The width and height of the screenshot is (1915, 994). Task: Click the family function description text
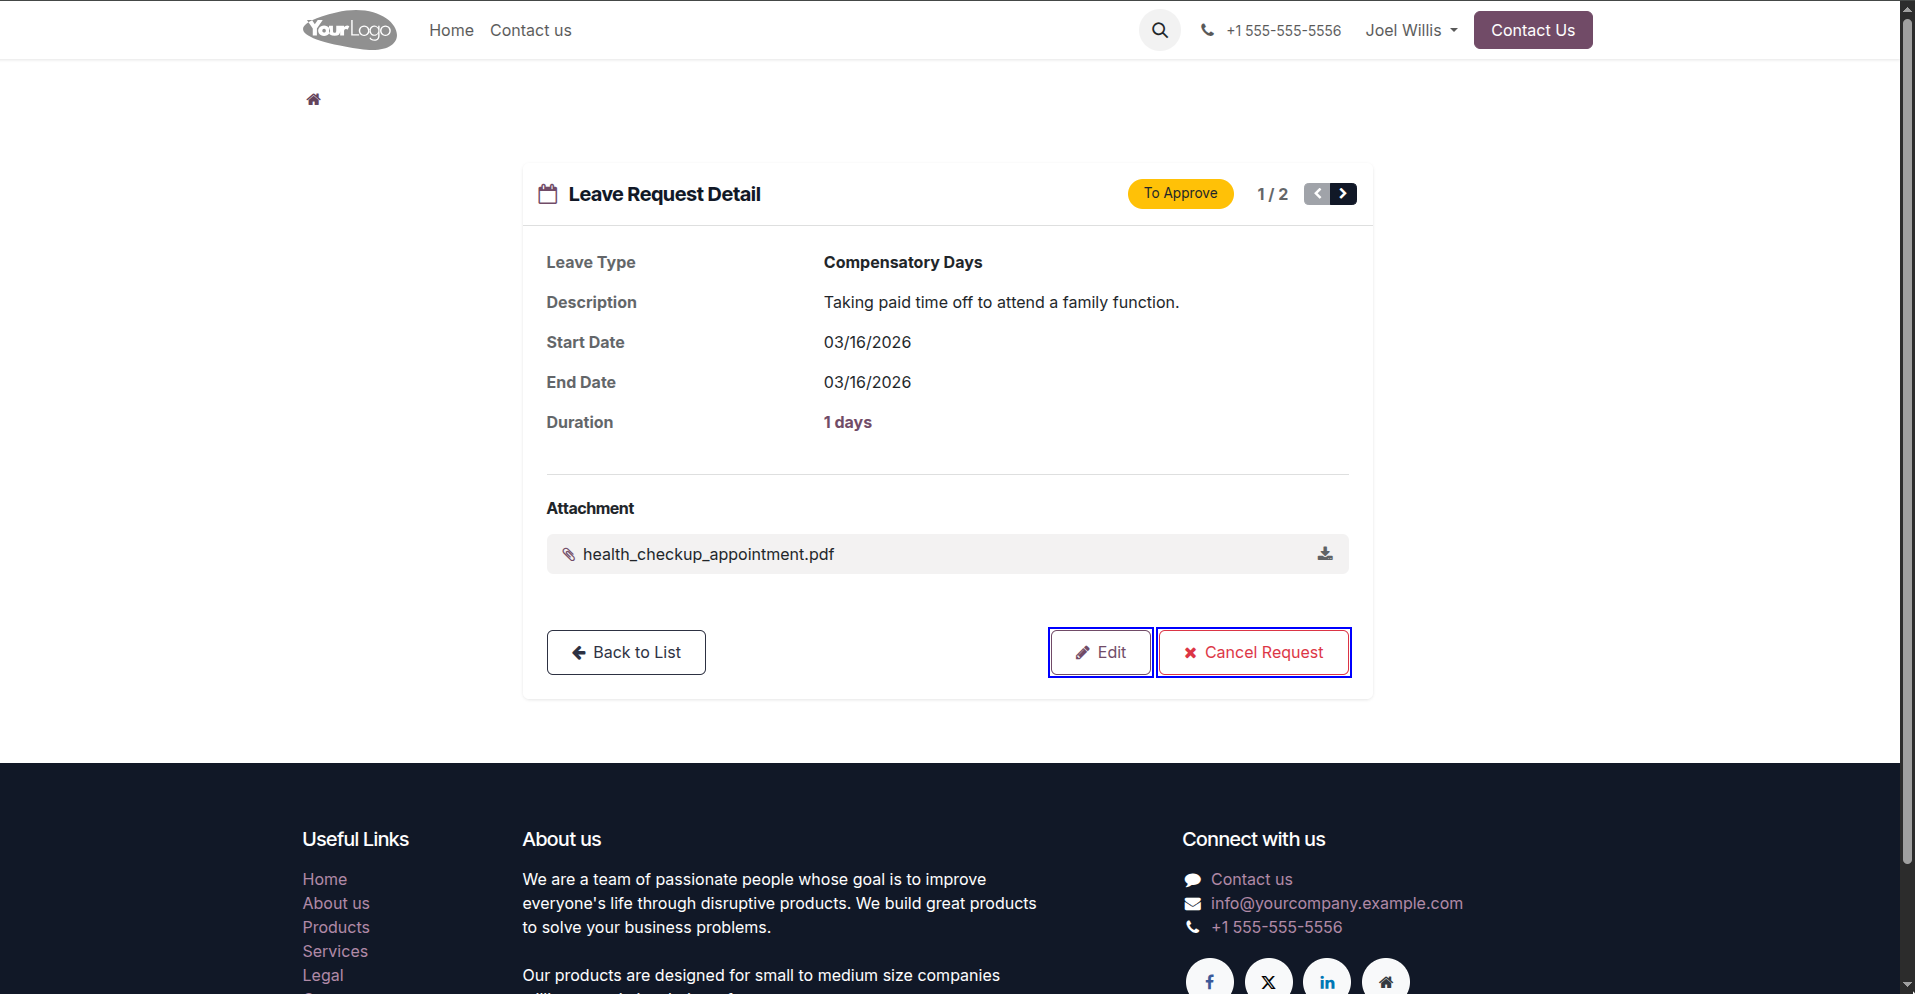(1001, 302)
